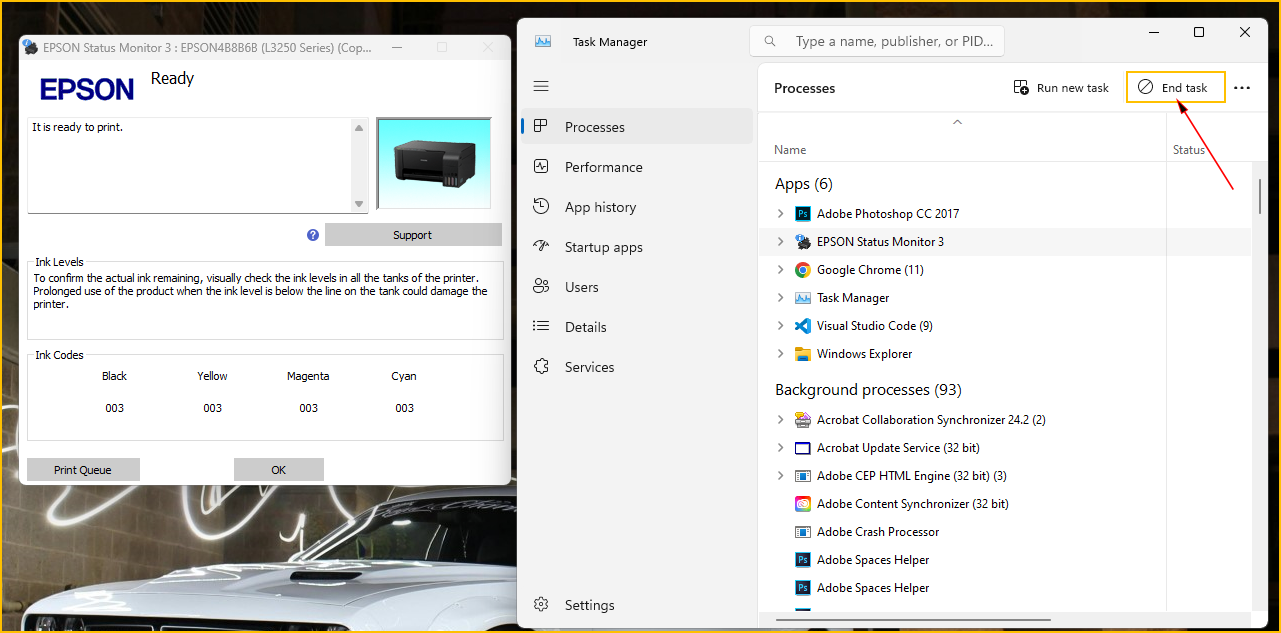Open the Performance tab in sidebar
The image size is (1281, 633).
coord(603,167)
